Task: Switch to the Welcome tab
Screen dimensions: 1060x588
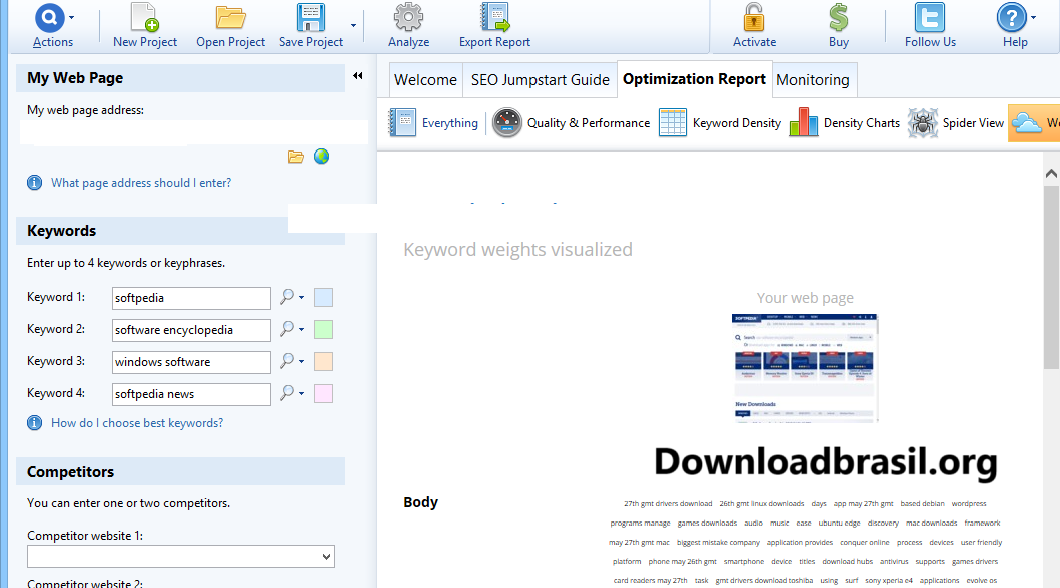Action: click(x=425, y=80)
